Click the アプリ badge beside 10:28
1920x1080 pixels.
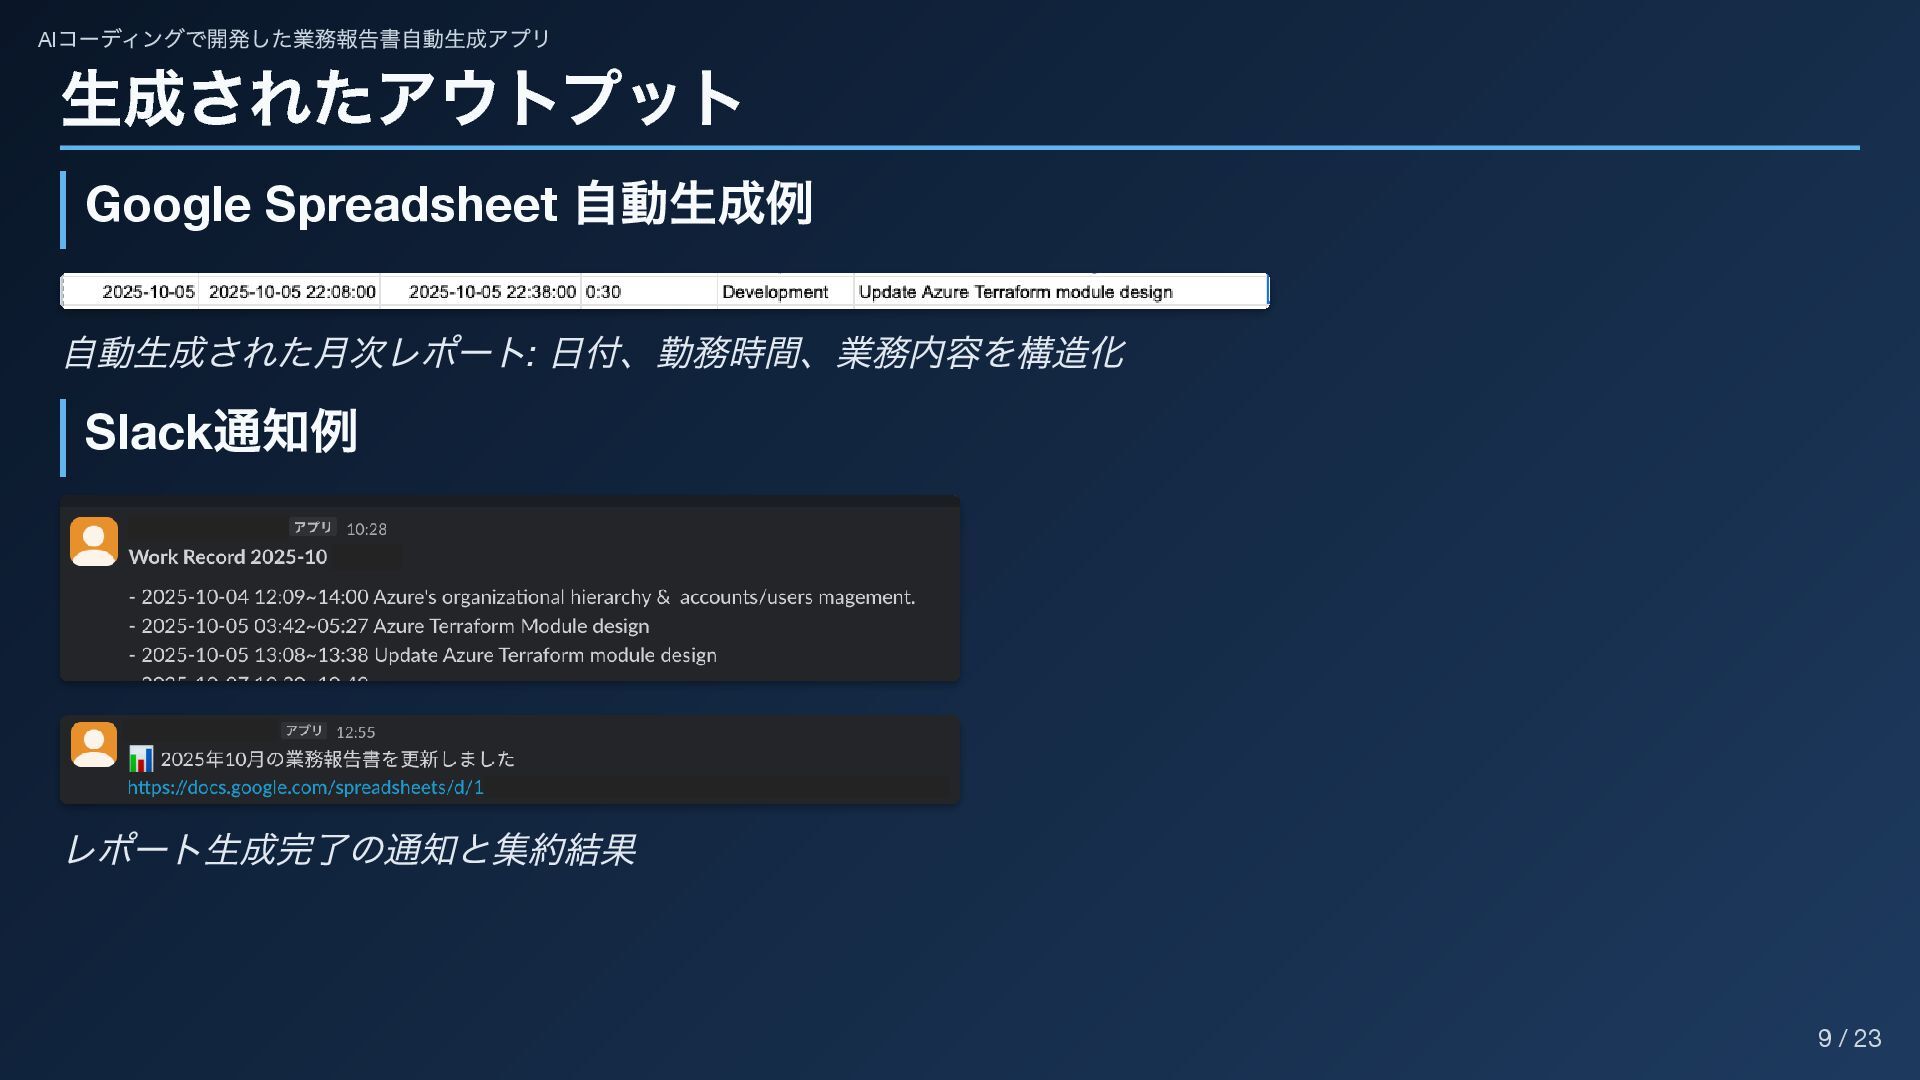312,527
